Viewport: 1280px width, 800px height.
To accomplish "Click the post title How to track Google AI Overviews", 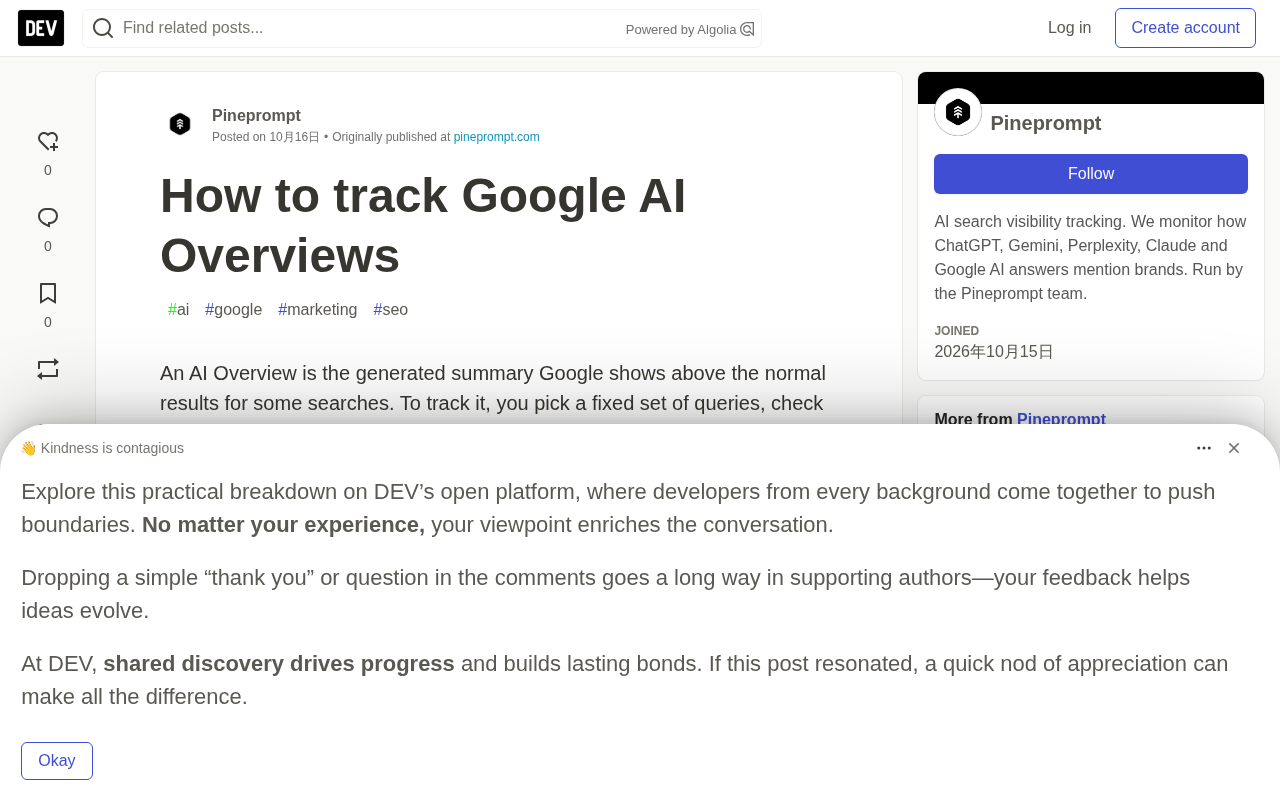I will point(423,225).
